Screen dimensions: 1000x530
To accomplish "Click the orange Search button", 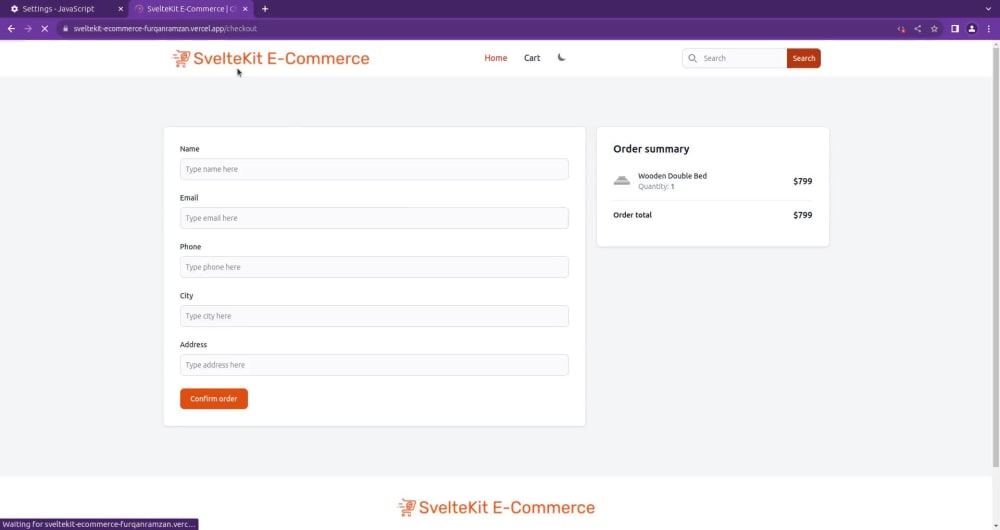I will point(804,58).
